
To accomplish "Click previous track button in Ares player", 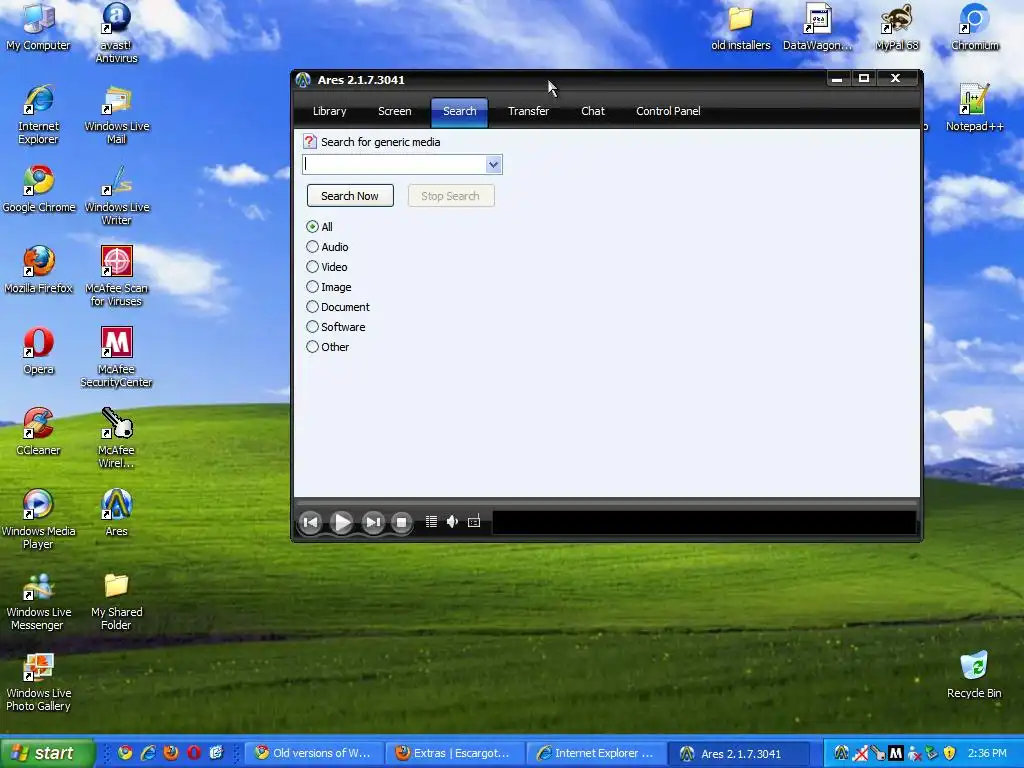I will click(x=310, y=522).
